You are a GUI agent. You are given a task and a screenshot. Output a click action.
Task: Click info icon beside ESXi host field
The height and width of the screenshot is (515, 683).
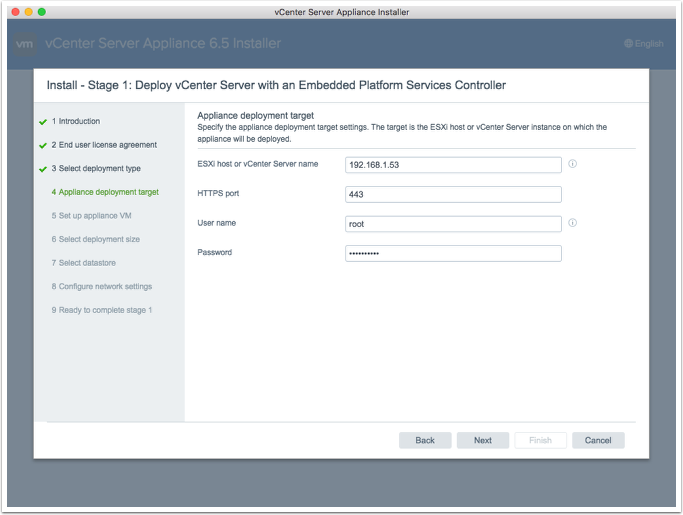coord(573,164)
